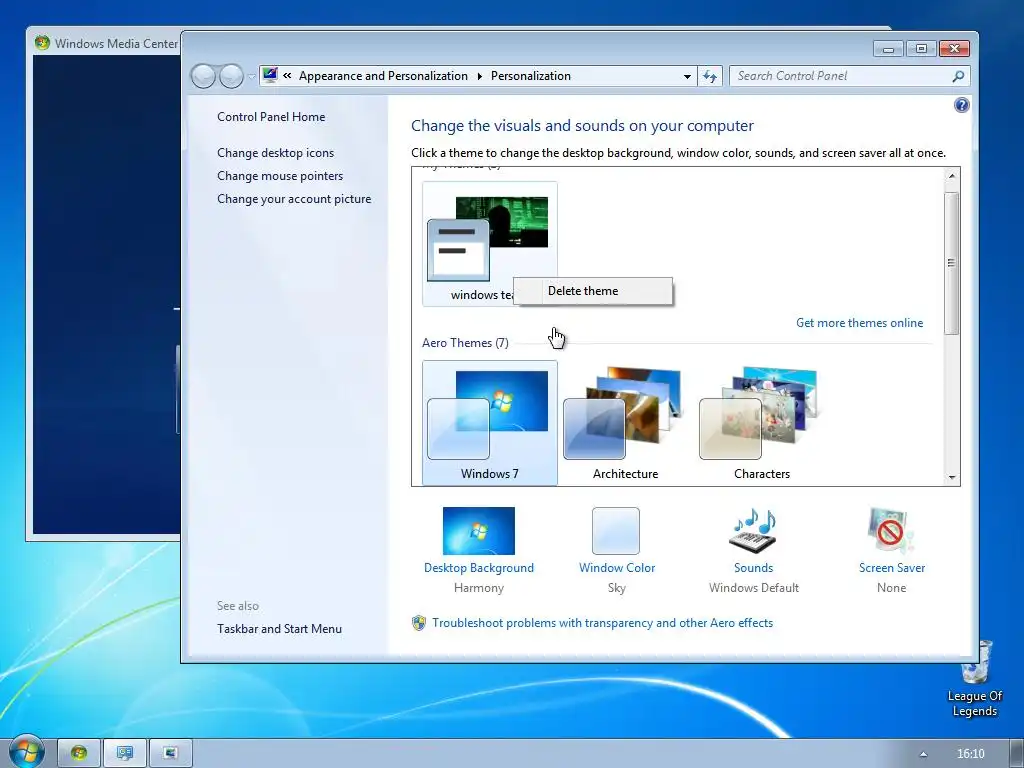Click the Windows Media Center taskbar button

click(x=79, y=753)
